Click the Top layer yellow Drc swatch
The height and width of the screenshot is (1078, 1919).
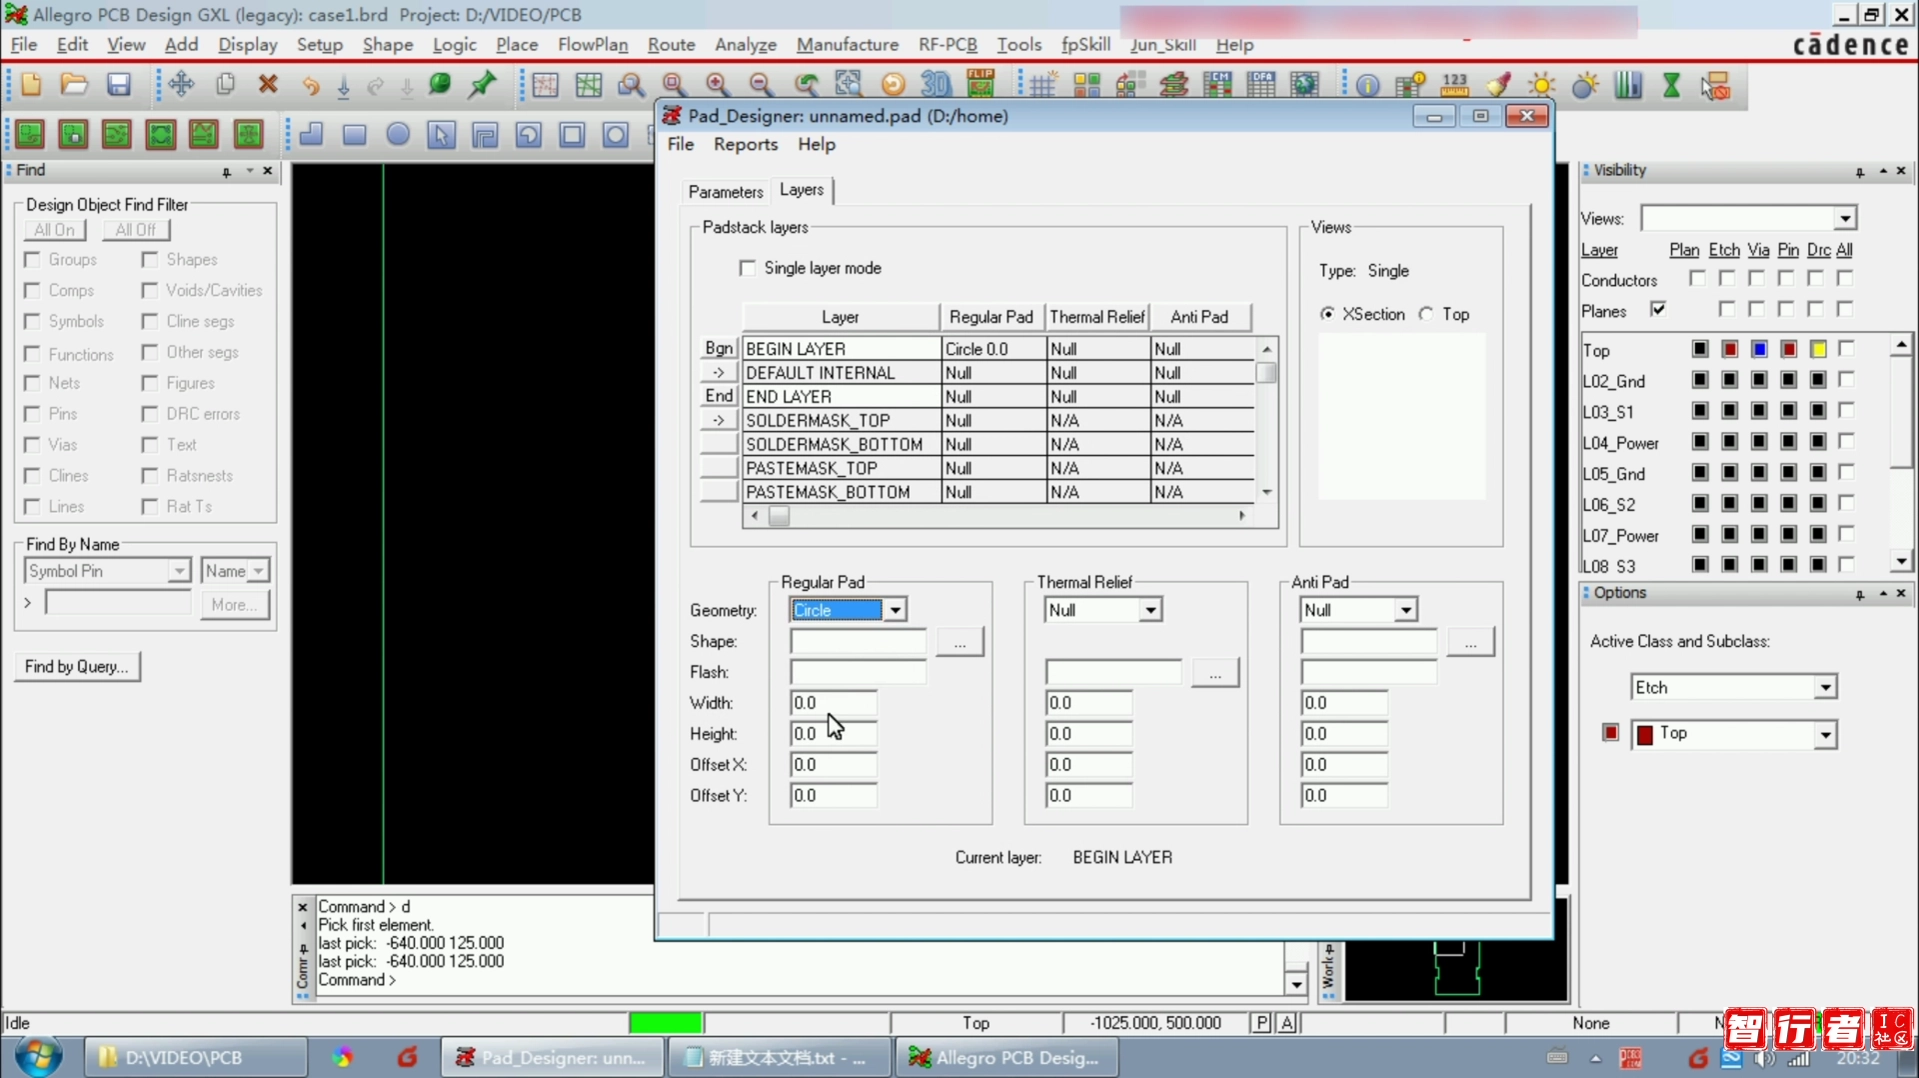(x=1818, y=349)
